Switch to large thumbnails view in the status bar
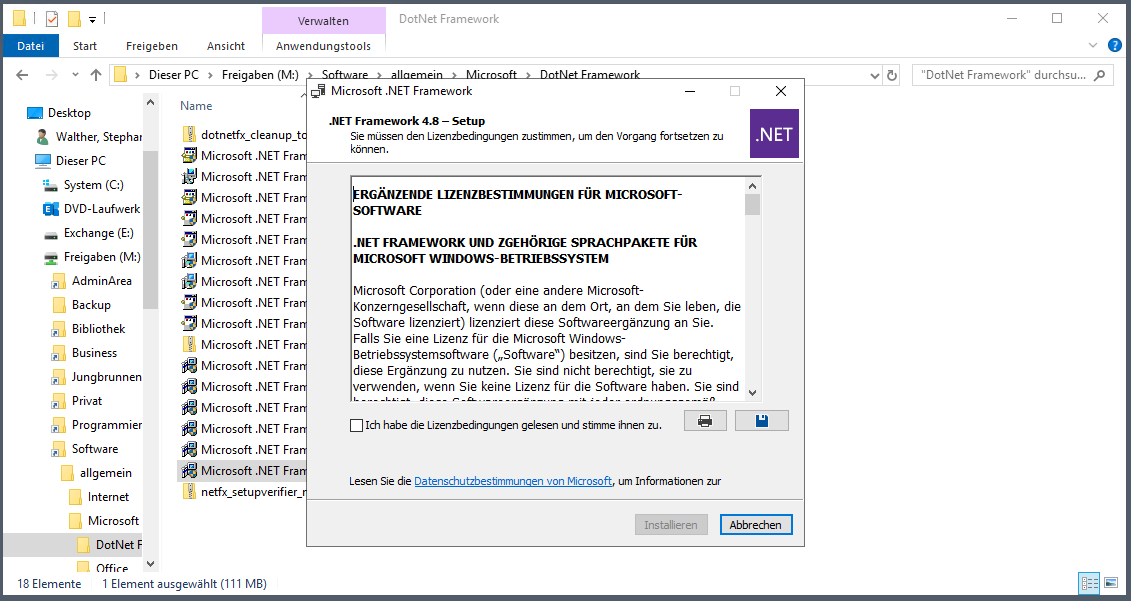Image resolution: width=1131 pixels, height=601 pixels. [x=1112, y=583]
